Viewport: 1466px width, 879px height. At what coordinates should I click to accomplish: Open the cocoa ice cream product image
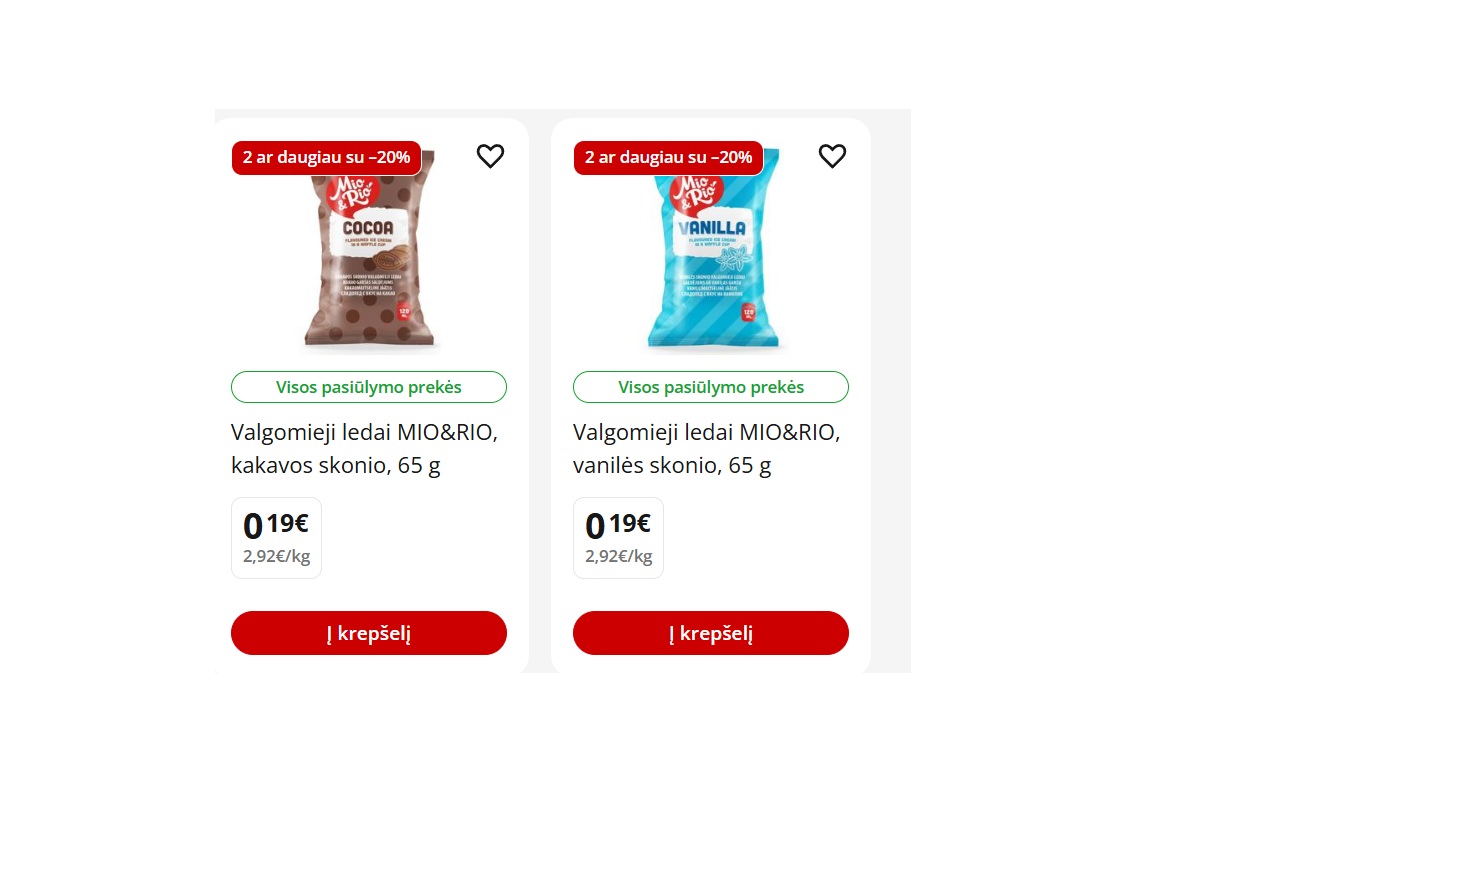[369, 249]
